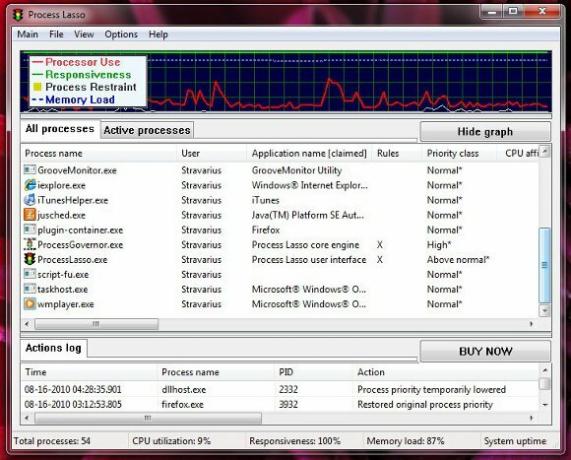Click Responsiveness legend entry in graph
Screen dimensions: 571x460
pos(82,75)
